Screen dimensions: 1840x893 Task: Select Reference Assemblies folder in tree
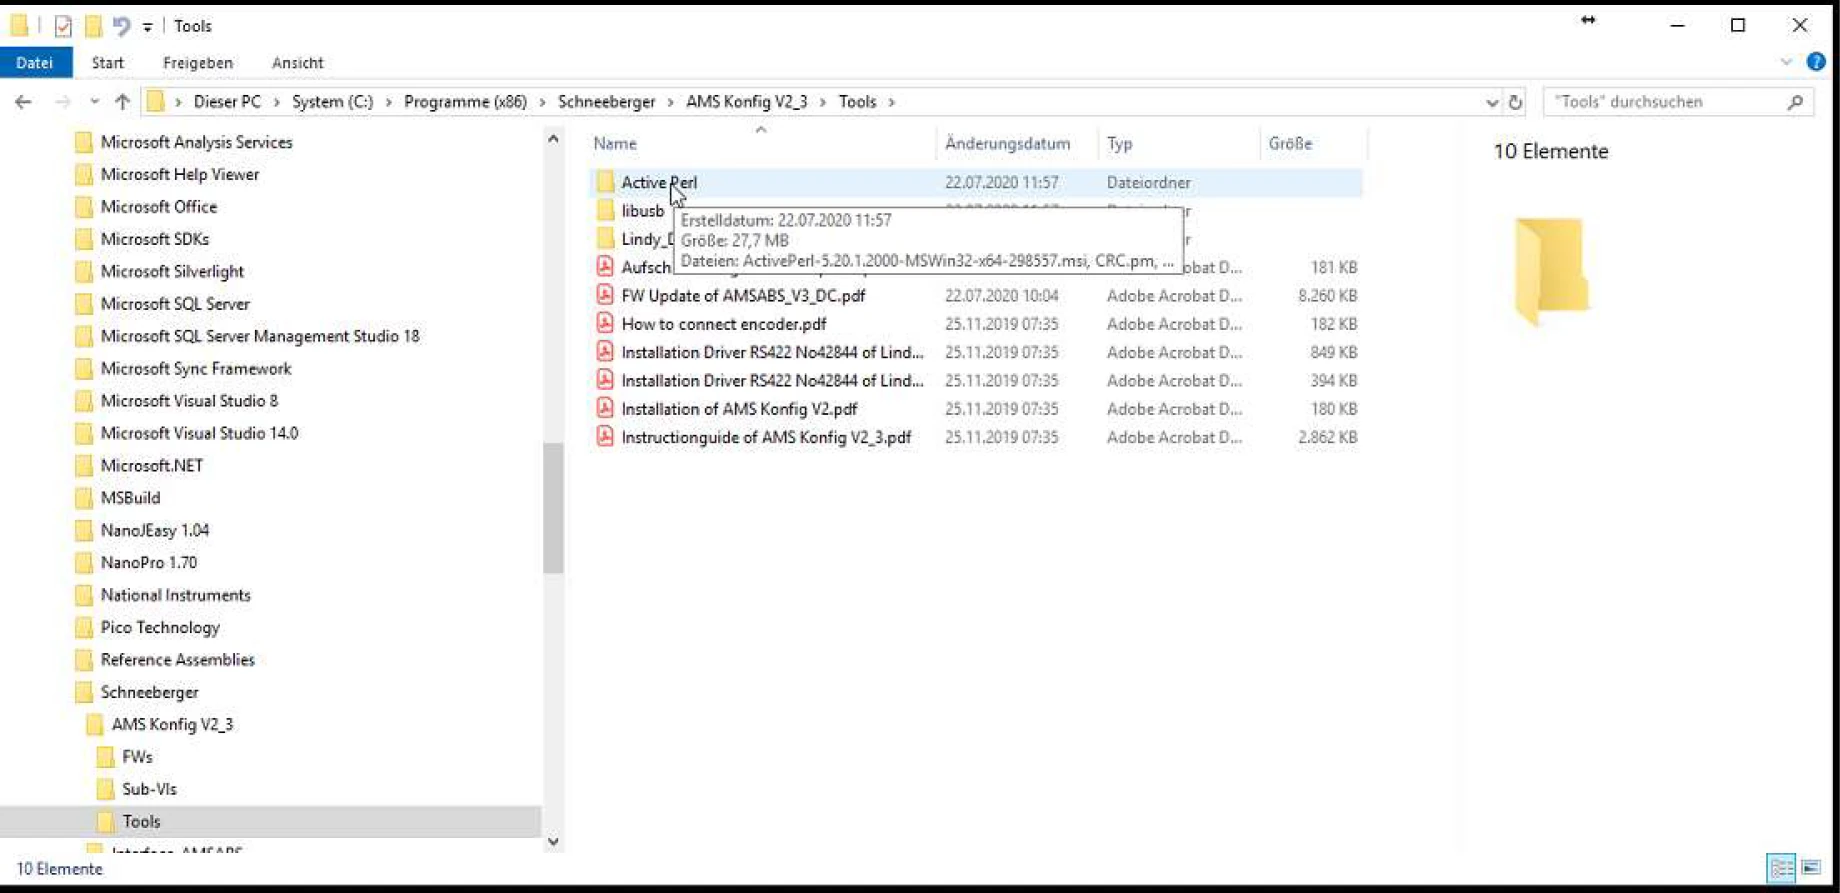click(177, 660)
